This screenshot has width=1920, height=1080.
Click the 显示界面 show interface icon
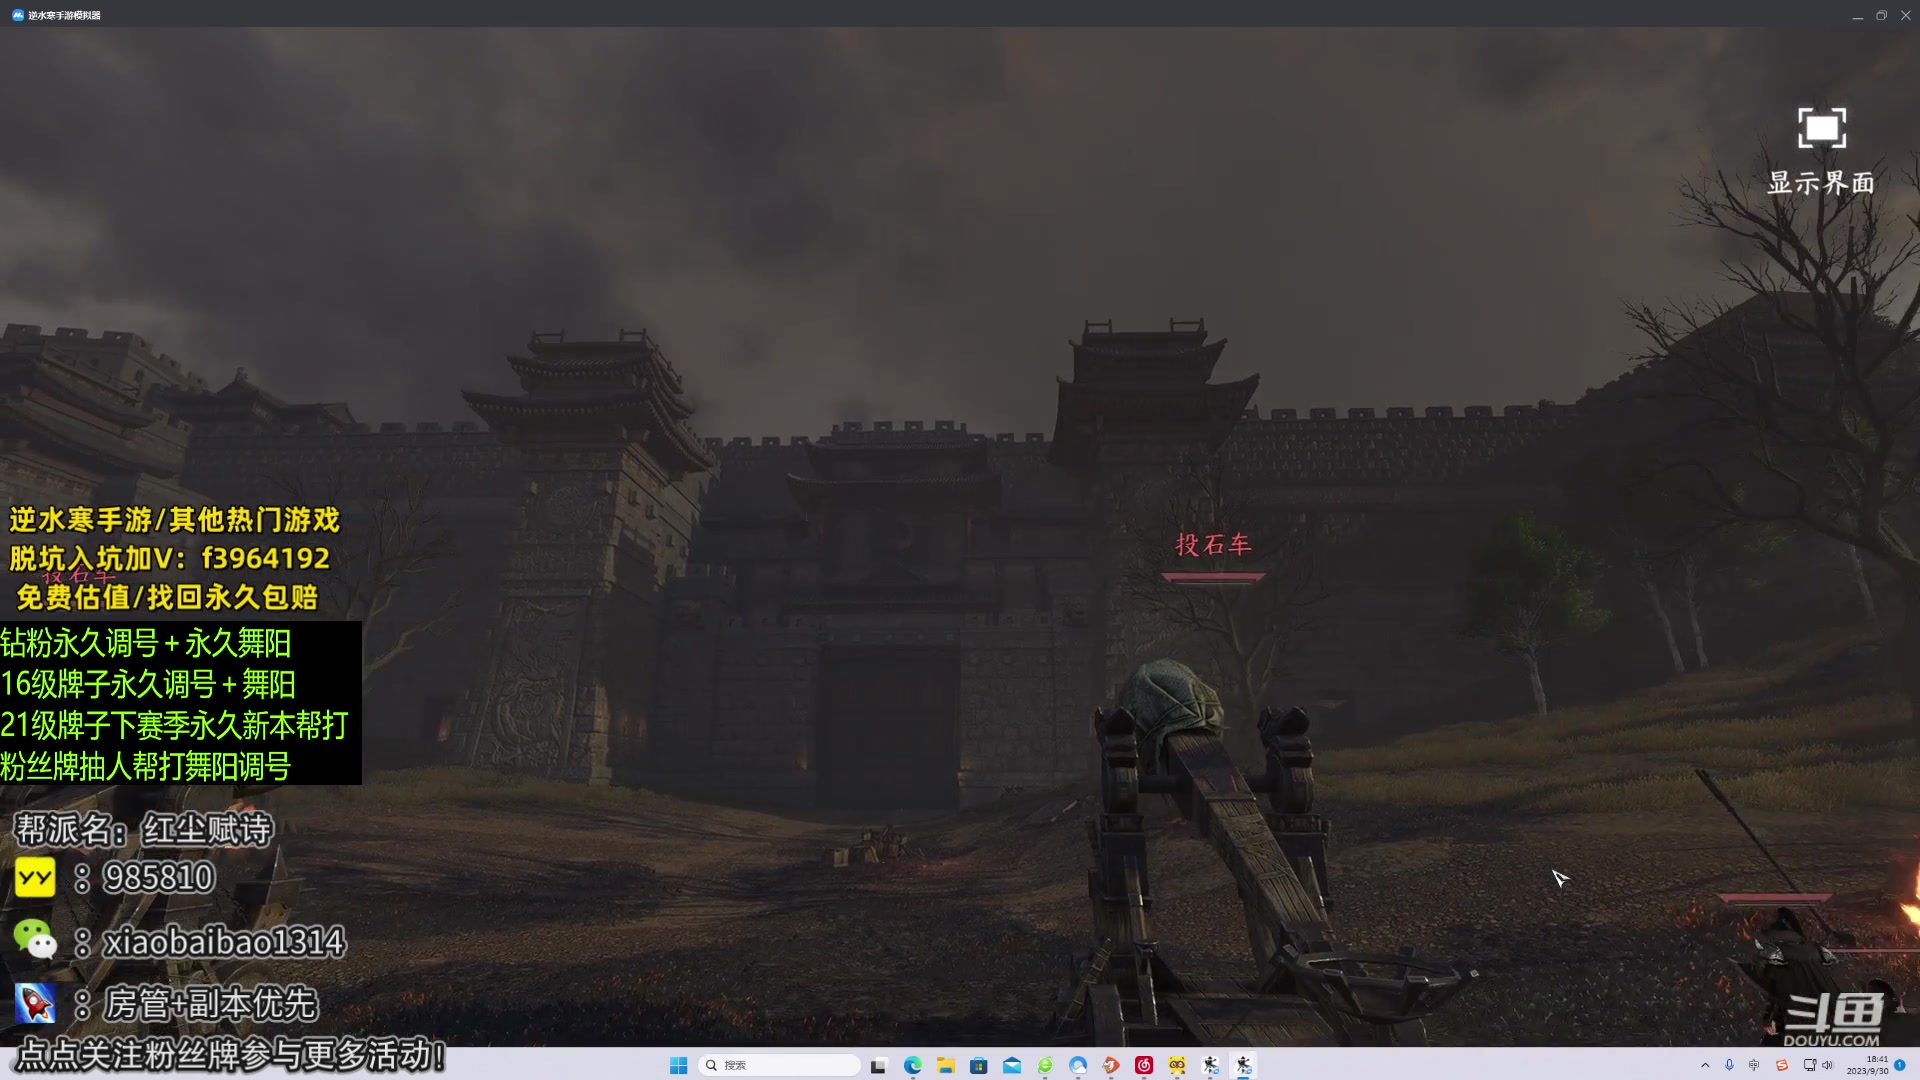pos(1821,128)
